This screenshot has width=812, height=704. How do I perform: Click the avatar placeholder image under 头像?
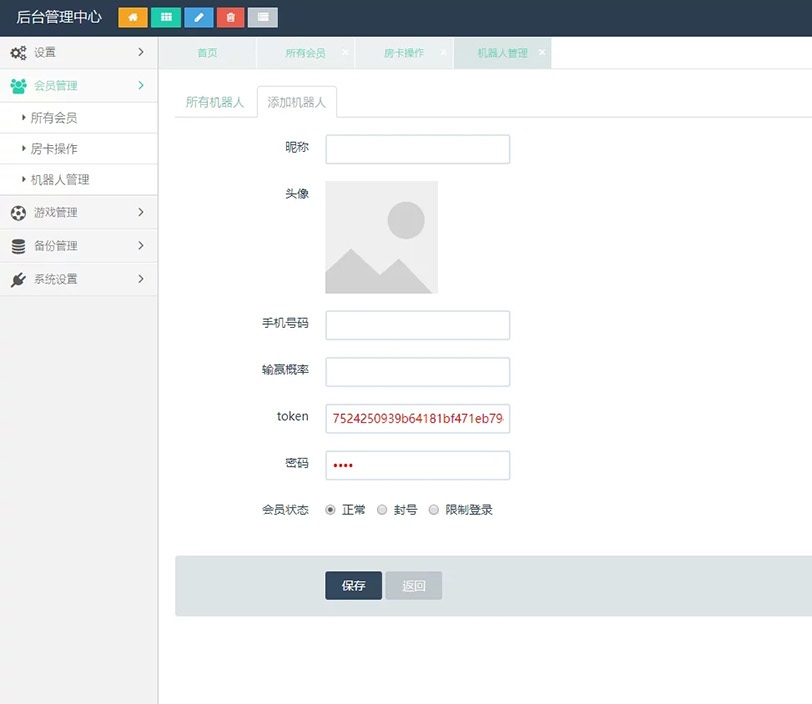point(381,237)
